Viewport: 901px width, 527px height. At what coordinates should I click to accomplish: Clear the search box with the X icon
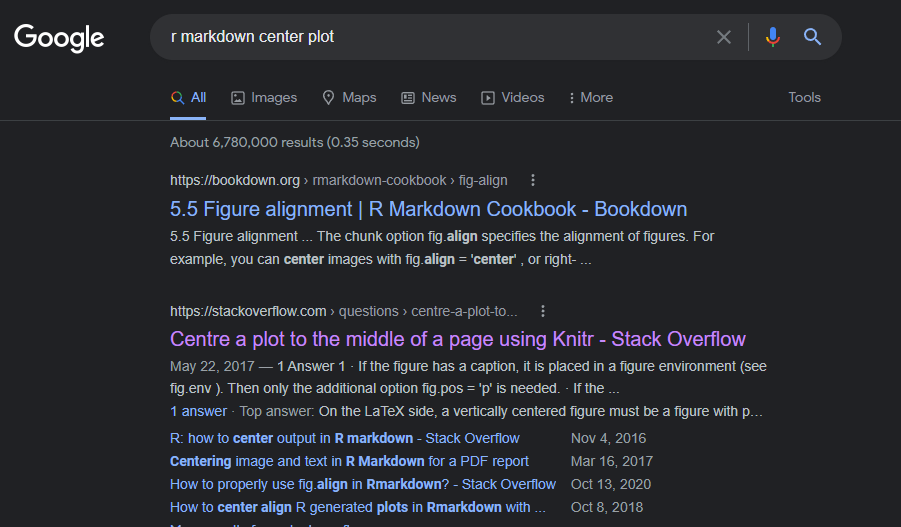click(724, 37)
